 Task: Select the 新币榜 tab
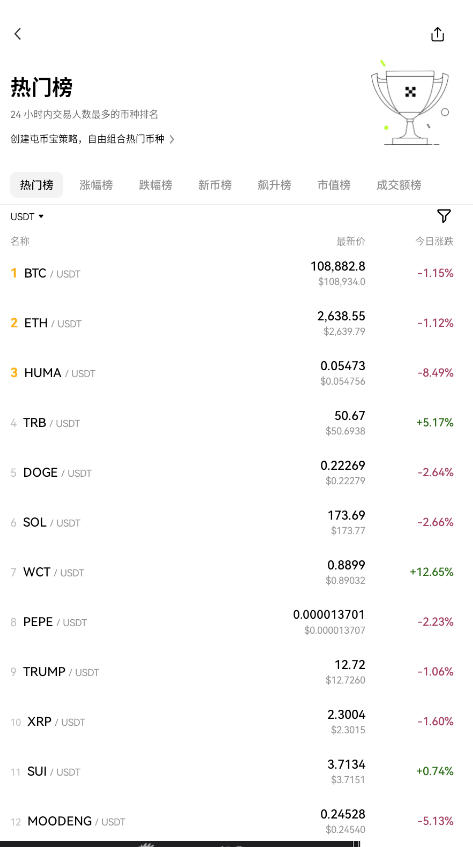click(215, 185)
